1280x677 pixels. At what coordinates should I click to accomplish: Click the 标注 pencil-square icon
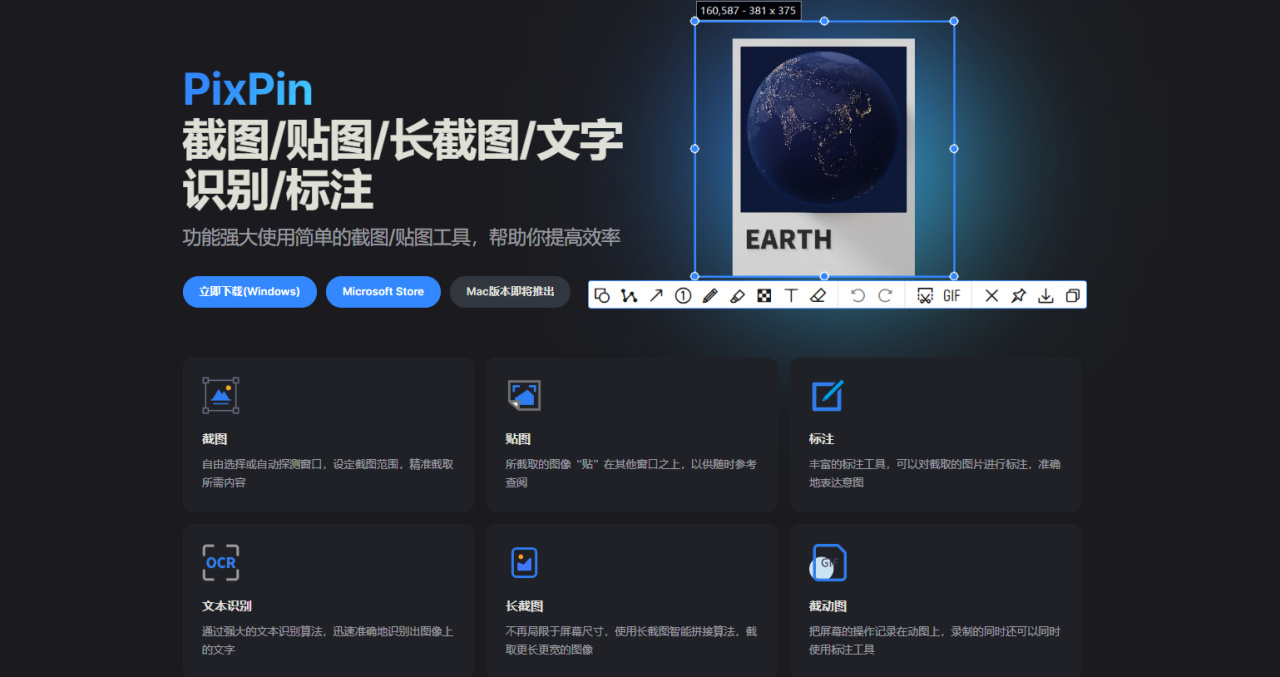(827, 395)
